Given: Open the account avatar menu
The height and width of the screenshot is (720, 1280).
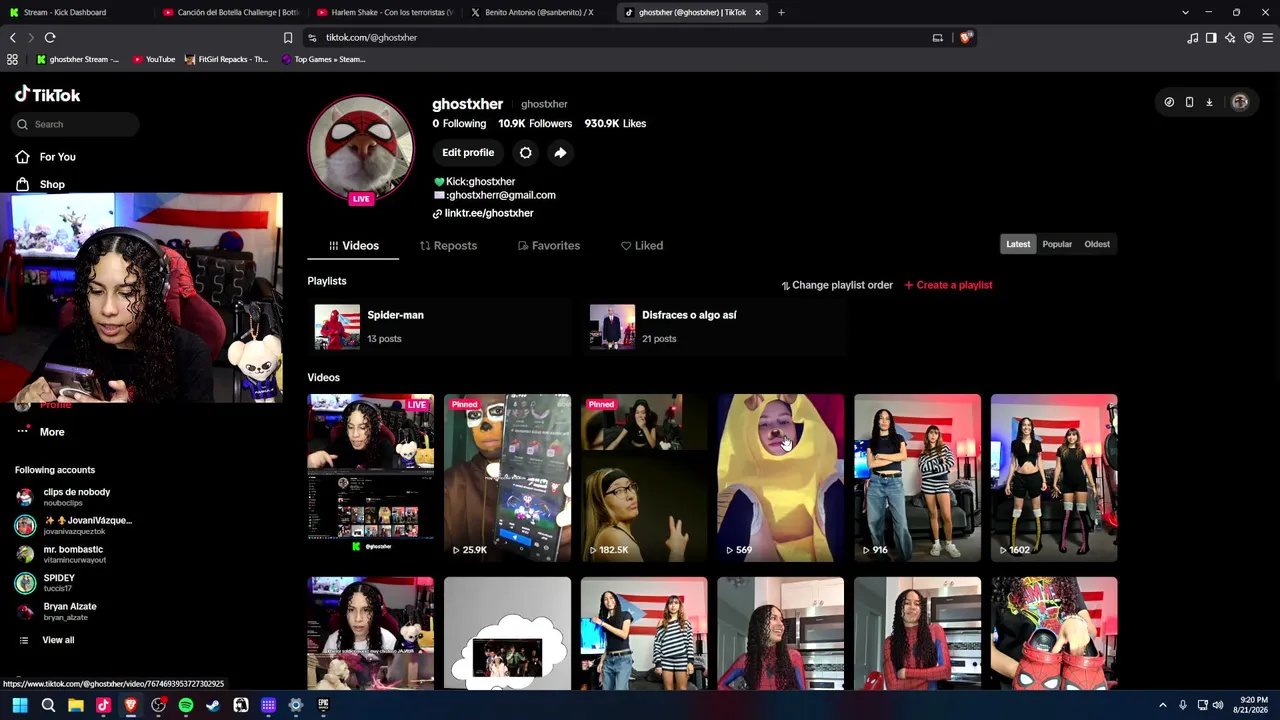Looking at the screenshot, I should (1240, 102).
